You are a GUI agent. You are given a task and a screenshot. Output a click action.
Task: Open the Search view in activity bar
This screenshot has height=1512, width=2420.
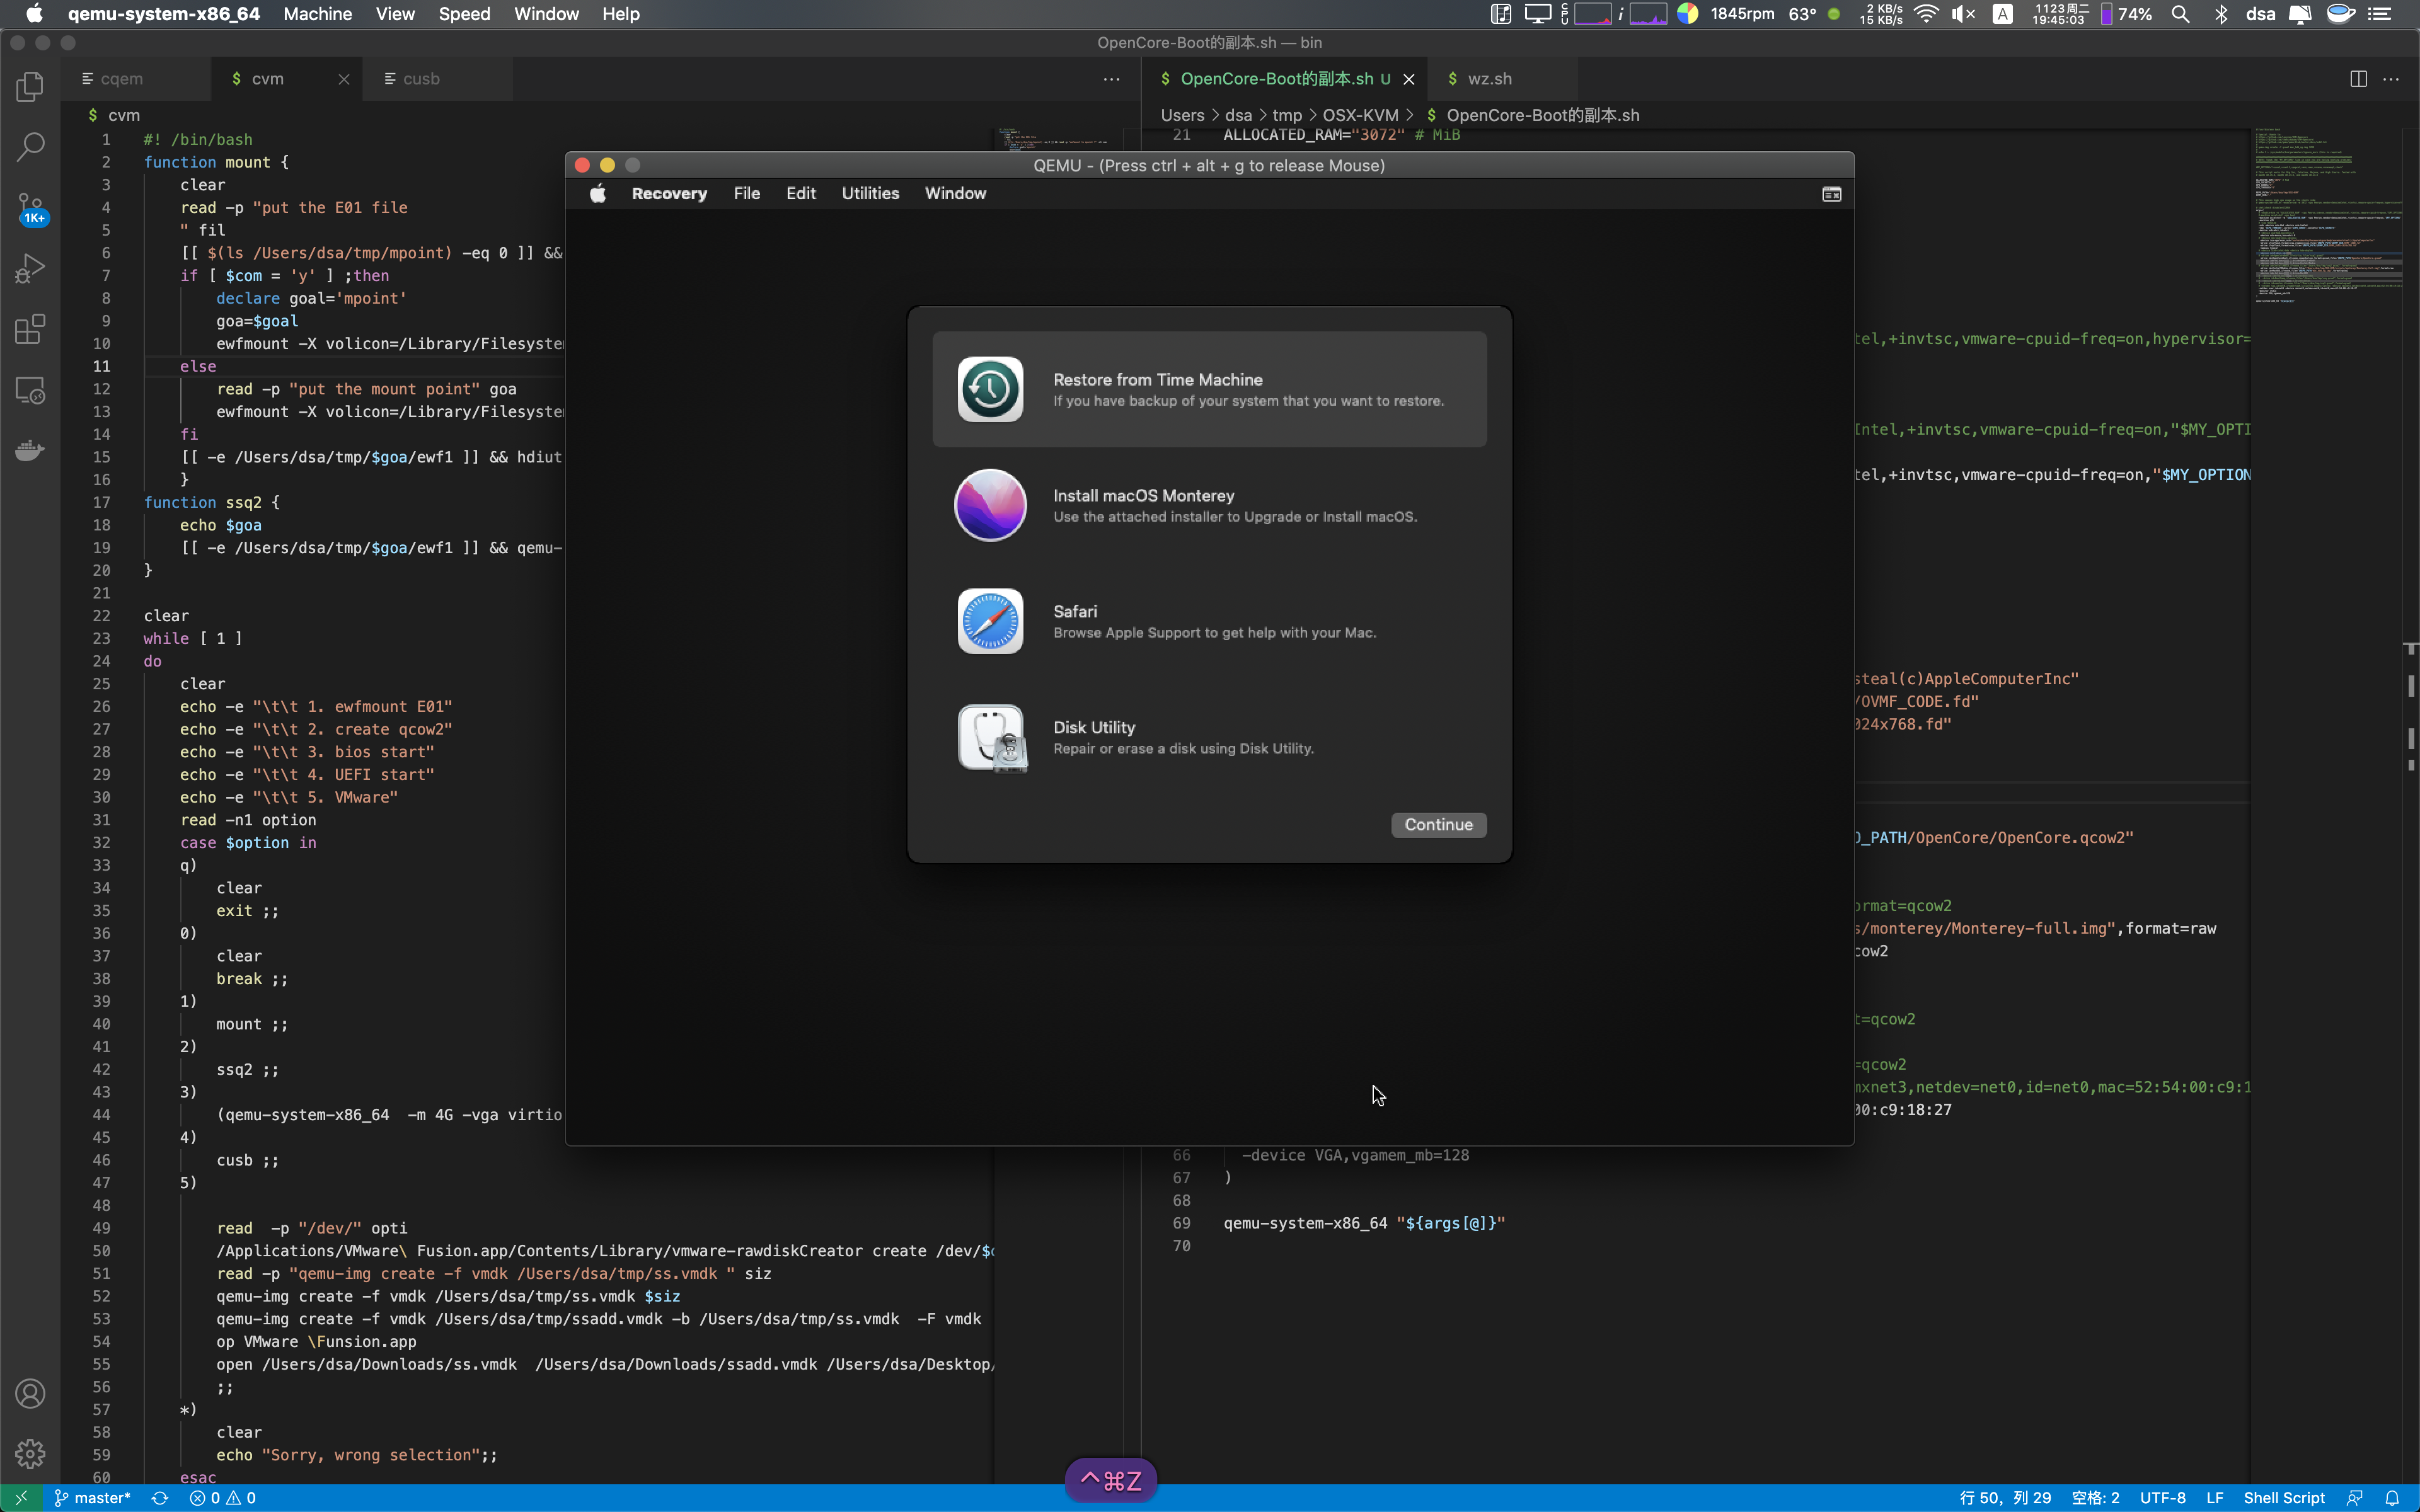tap(30, 147)
